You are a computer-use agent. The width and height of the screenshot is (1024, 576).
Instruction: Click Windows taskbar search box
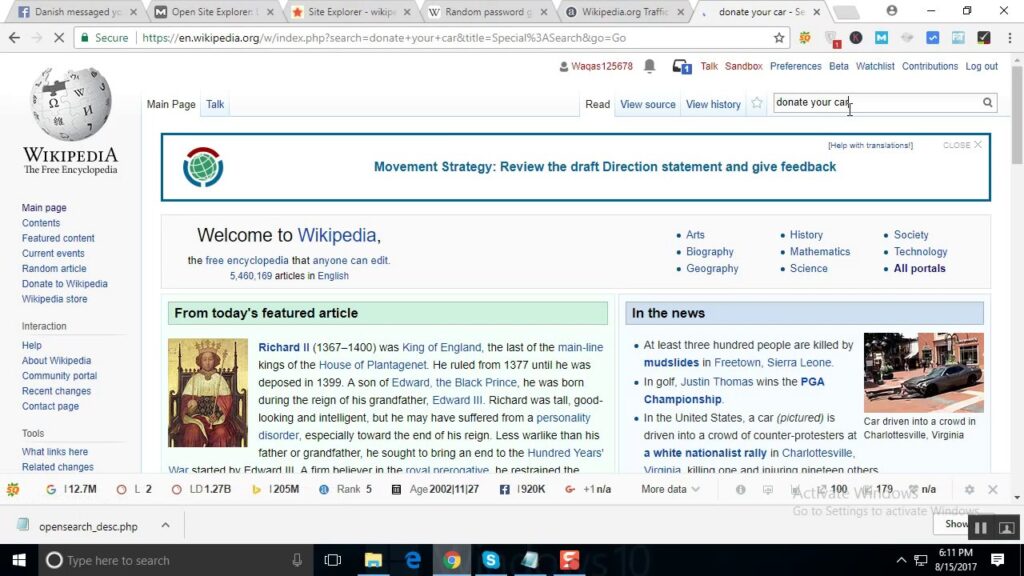[x=176, y=560]
